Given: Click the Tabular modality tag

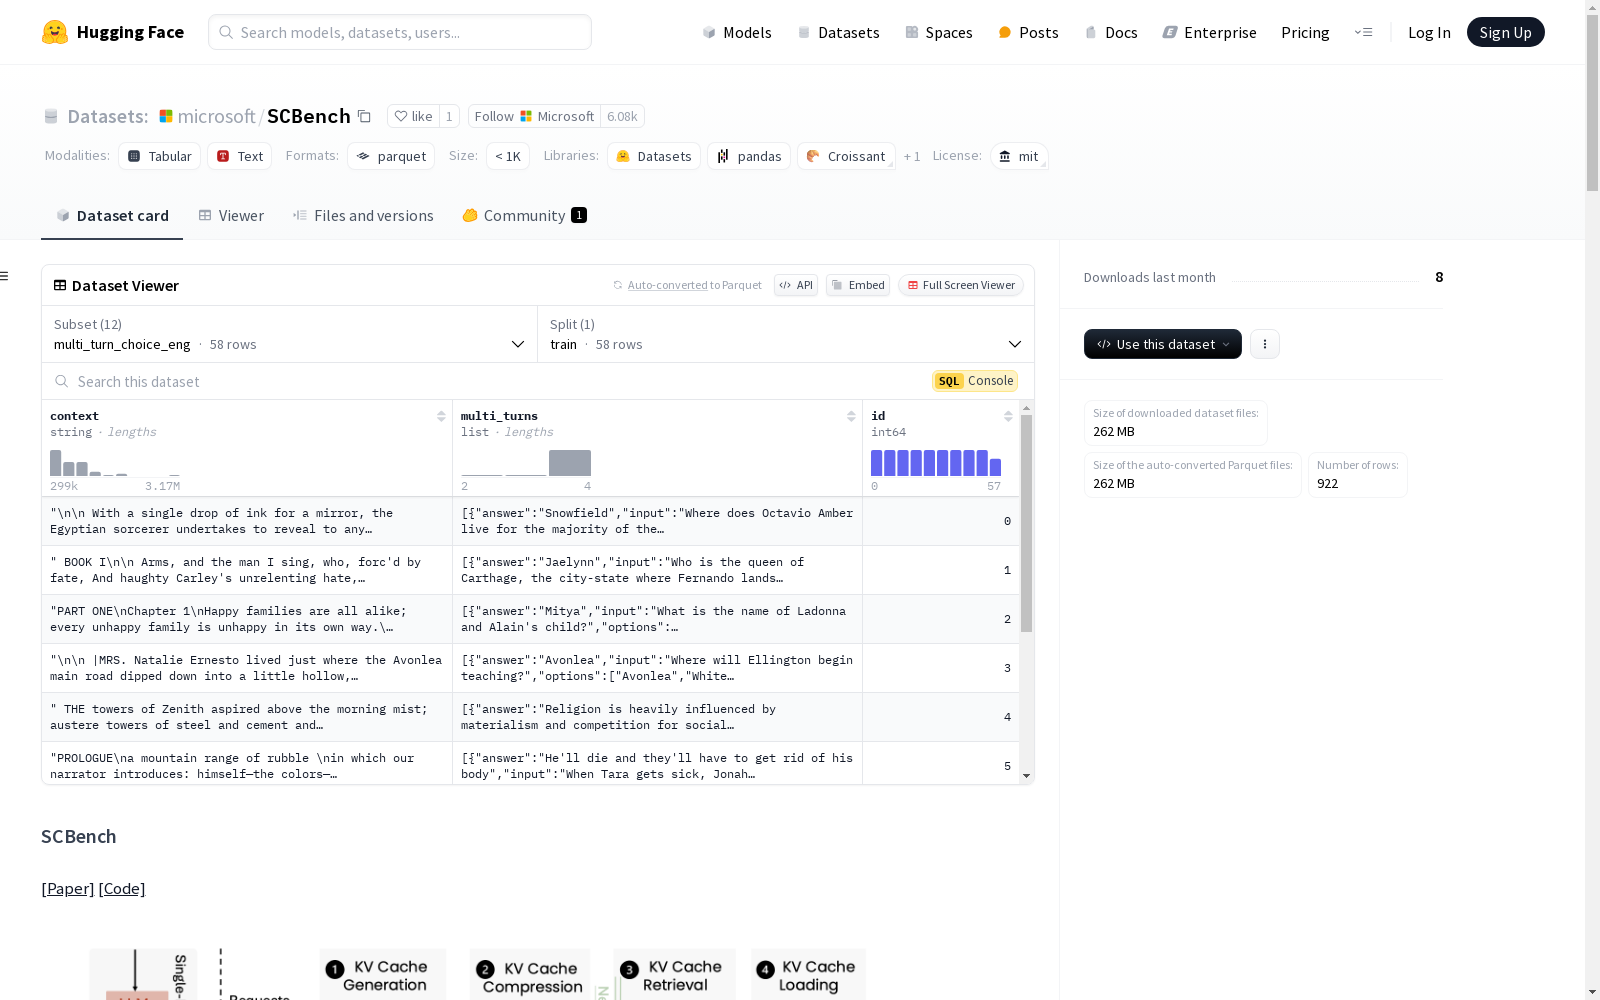Looking at the screenshot, I should (160, 156).
